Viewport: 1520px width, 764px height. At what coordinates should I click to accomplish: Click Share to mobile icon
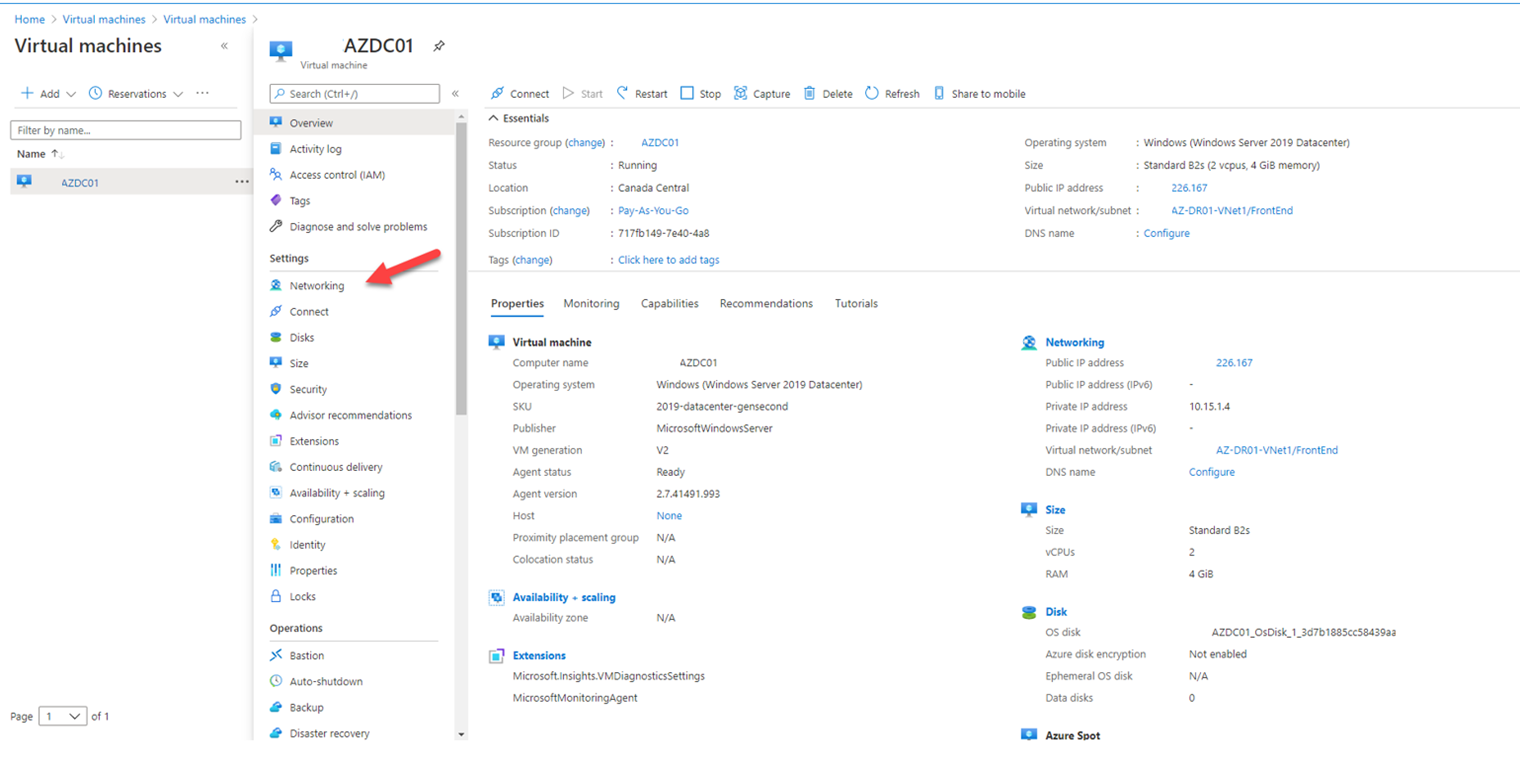[939, 93]
